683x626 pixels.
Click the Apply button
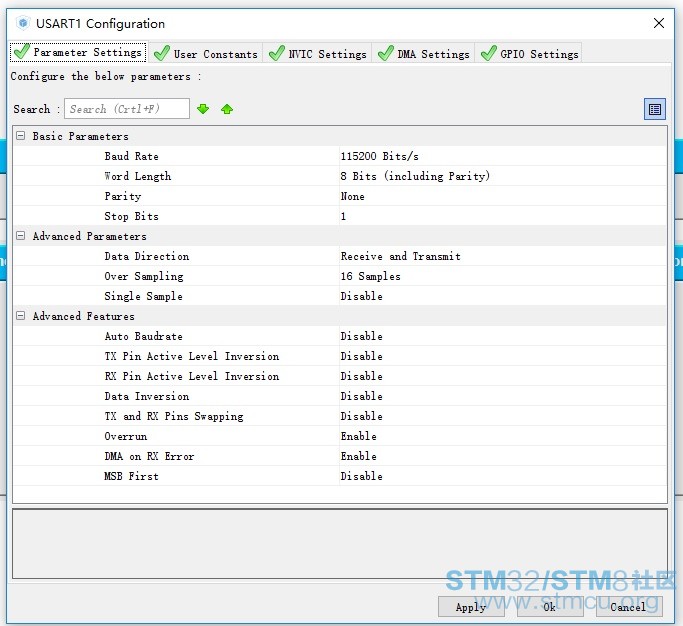tap(471, 606)
